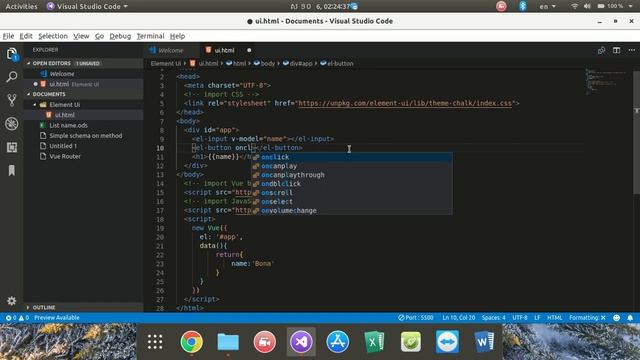Change indentation via Spaces: 4
Viewport: 640px width, 360px height.
pyautogui.click(x=493, y=318)
